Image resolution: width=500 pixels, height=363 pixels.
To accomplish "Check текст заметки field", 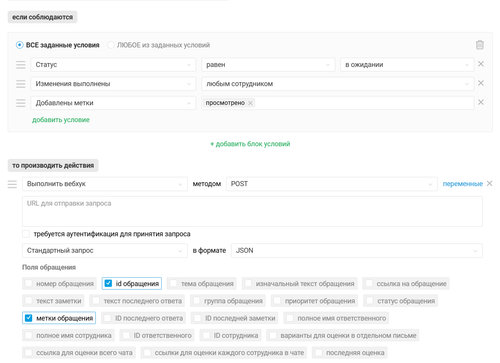I will tap(29, 301).
